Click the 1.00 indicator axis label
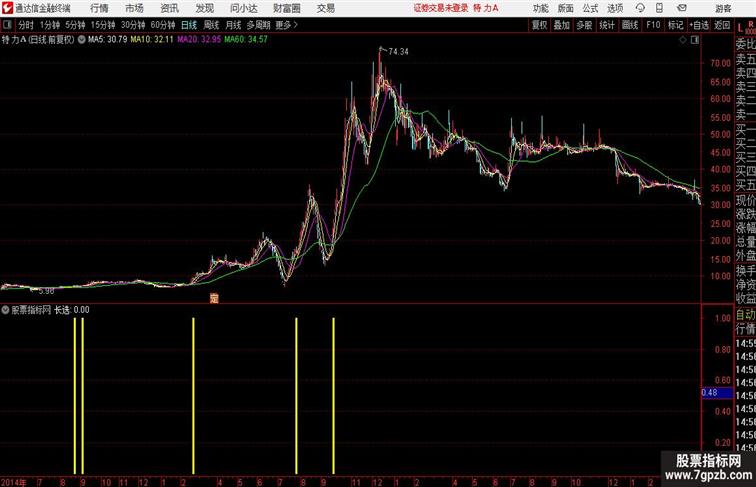Viewport: 756px width, 487px height. click(x=723, y=318)
